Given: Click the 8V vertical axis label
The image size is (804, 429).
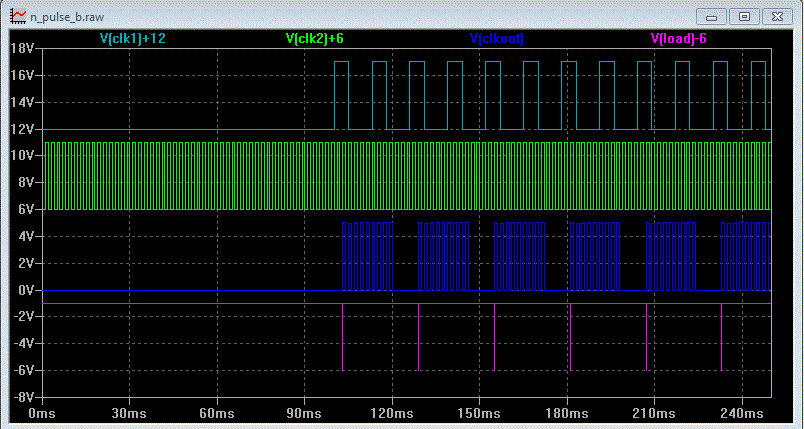Looking at the screenshot, I should (x=25, y=183).
